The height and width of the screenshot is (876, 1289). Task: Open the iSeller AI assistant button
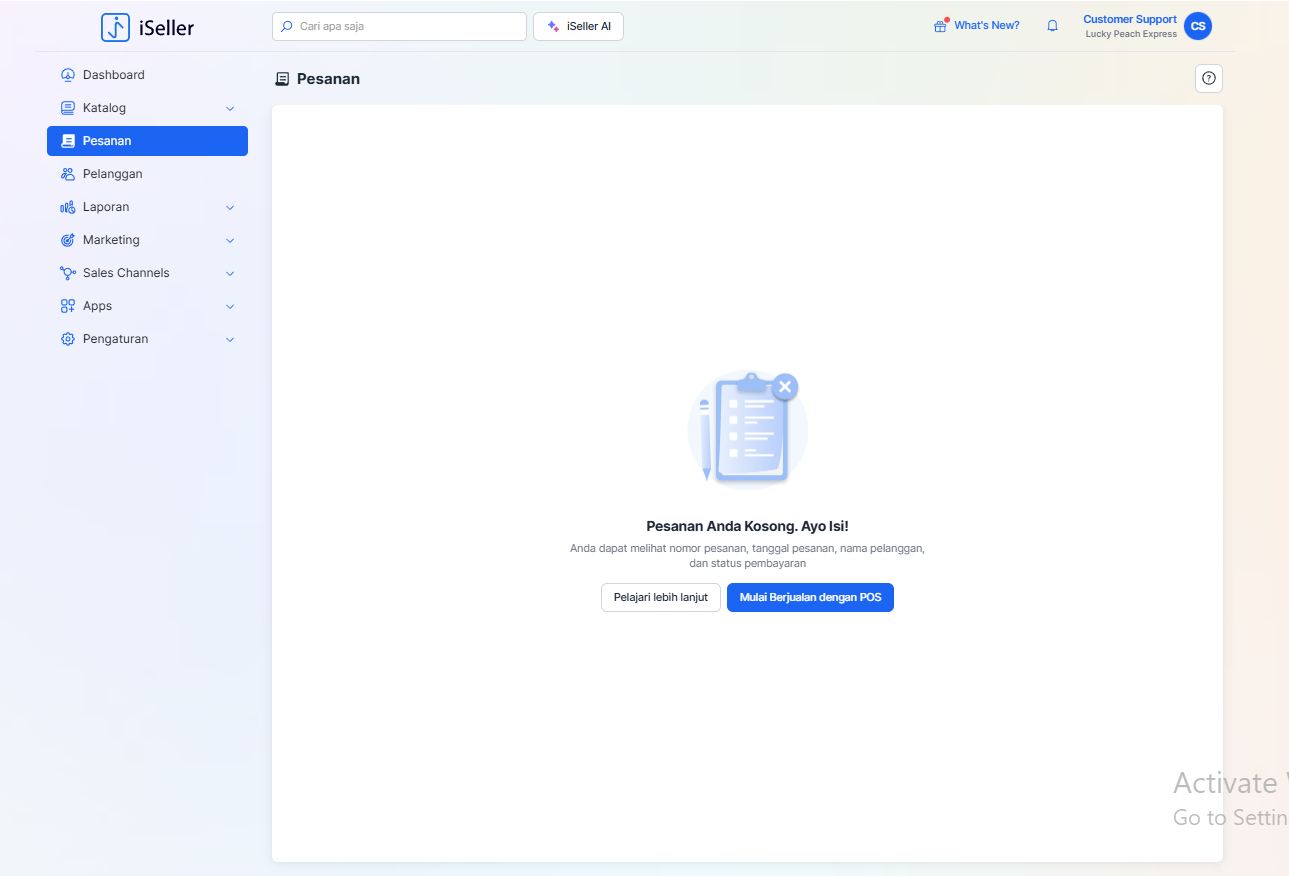coord(578,26)
